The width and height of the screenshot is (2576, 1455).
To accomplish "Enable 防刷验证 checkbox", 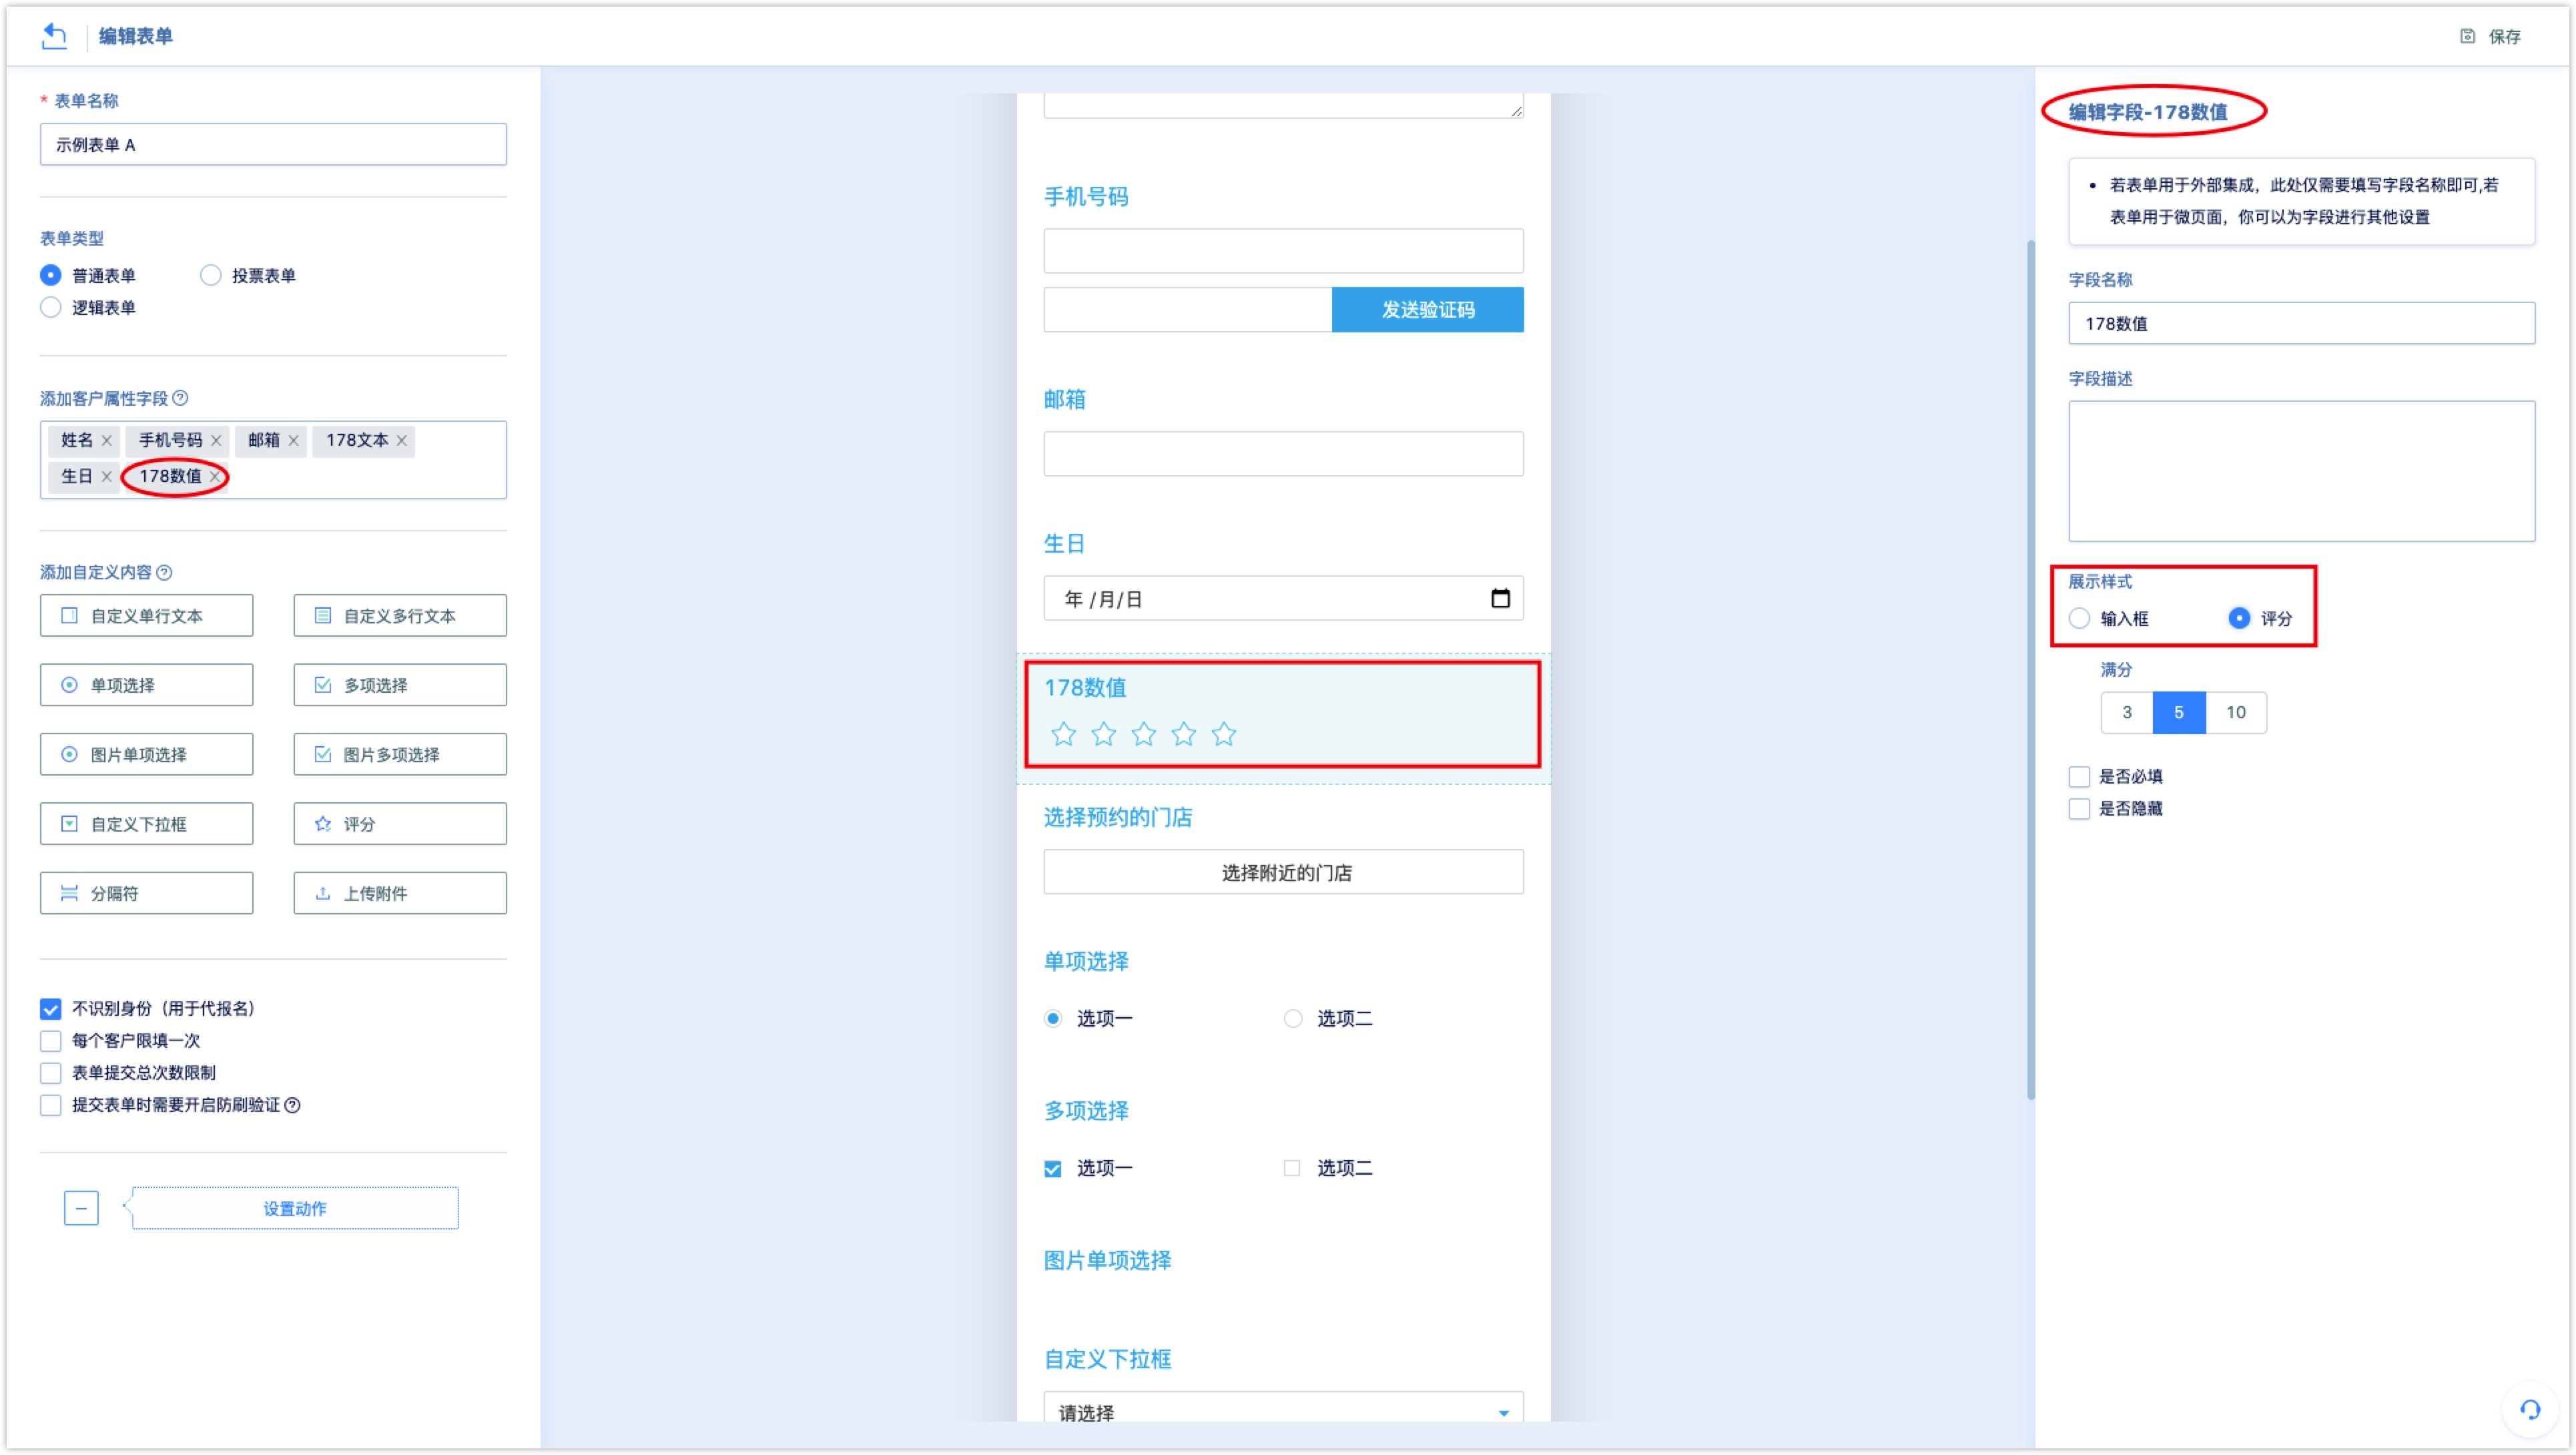I will tap(50, 1105).
